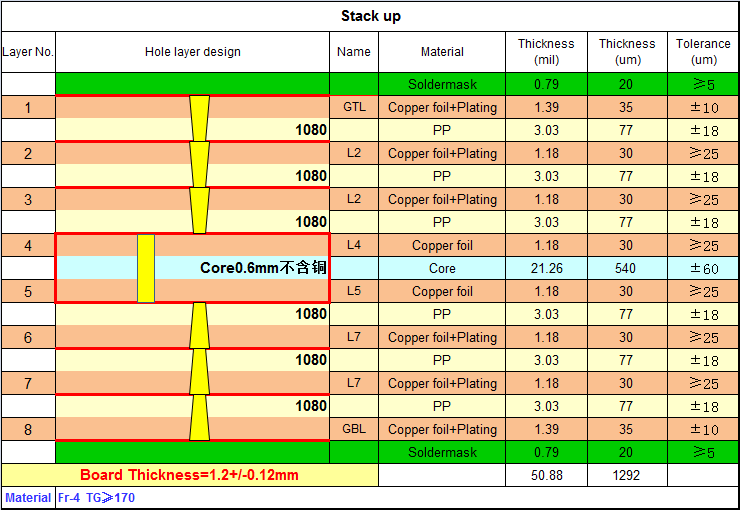The height and width of the screenshot is (510, 740).
Task: Select the "Core" material cell
Action: (442, 268)
